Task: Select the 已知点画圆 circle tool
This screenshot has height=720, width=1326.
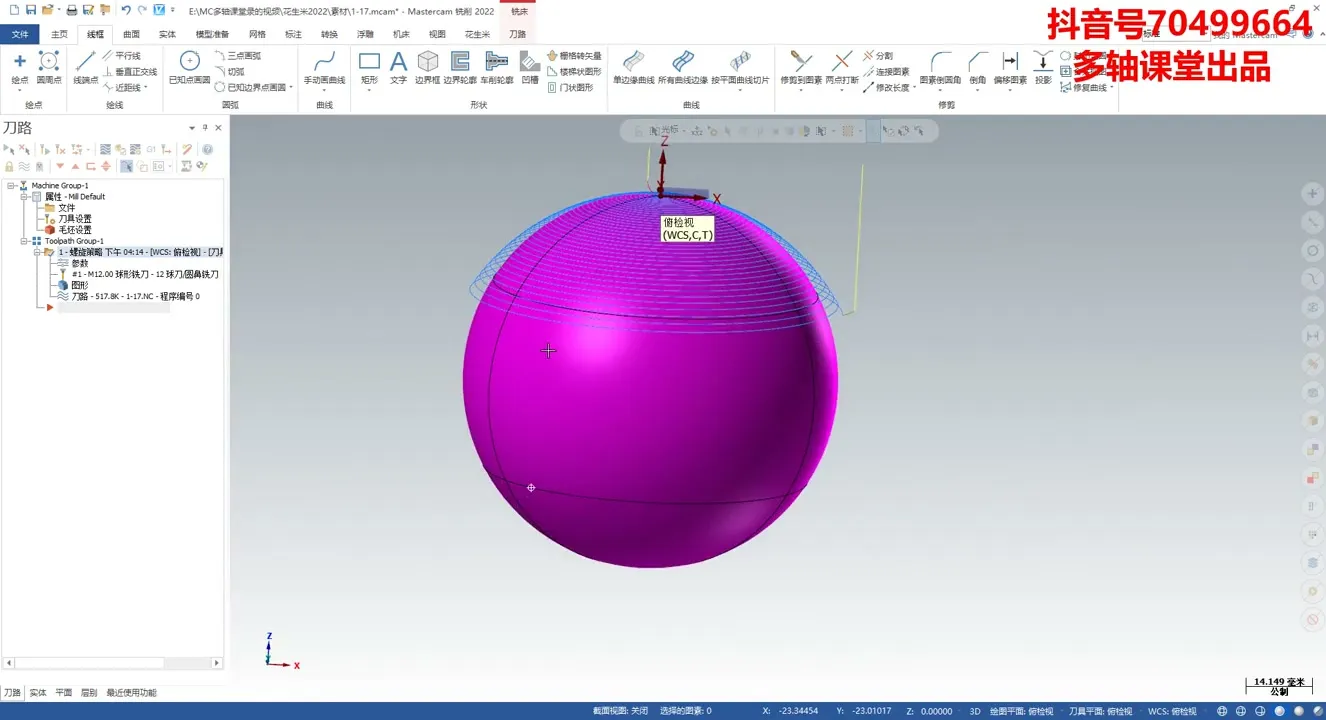Action: (189, 66)
